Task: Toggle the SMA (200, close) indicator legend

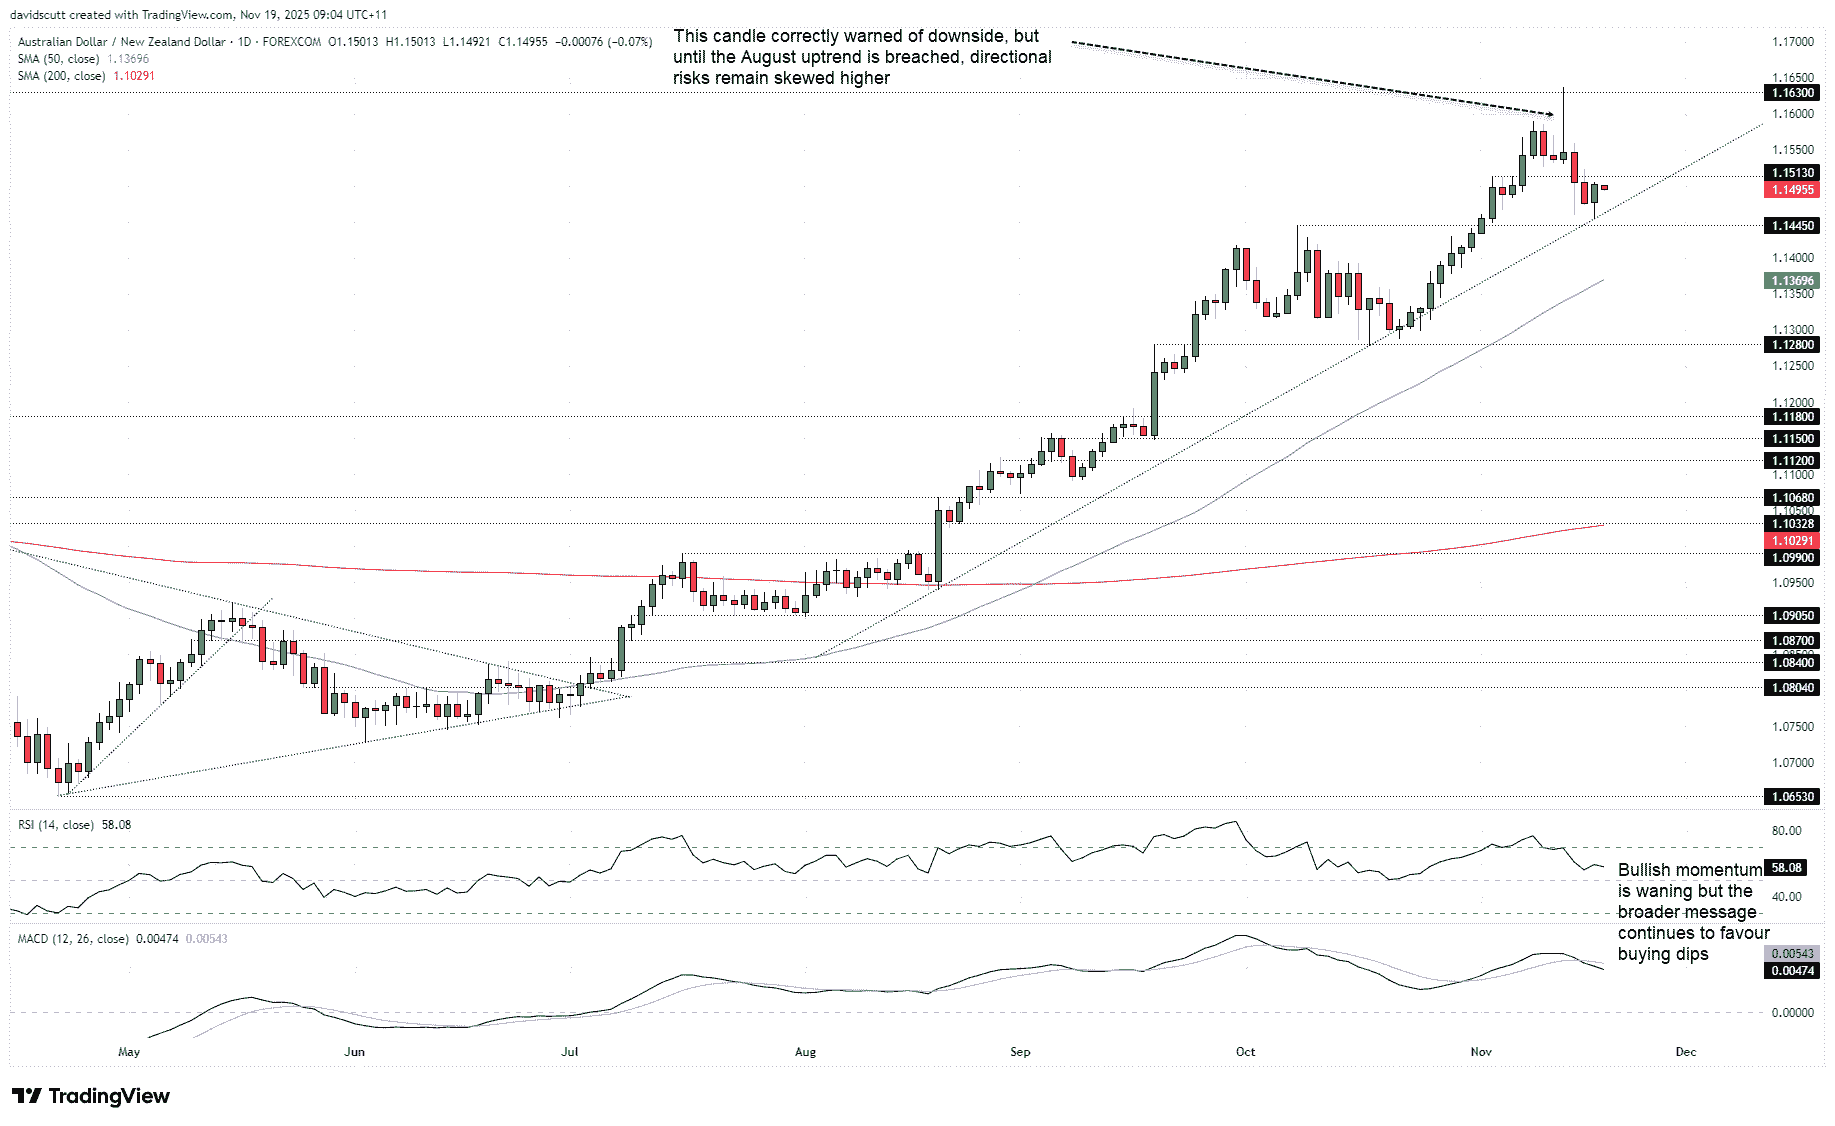Action: tap(60, 75)
